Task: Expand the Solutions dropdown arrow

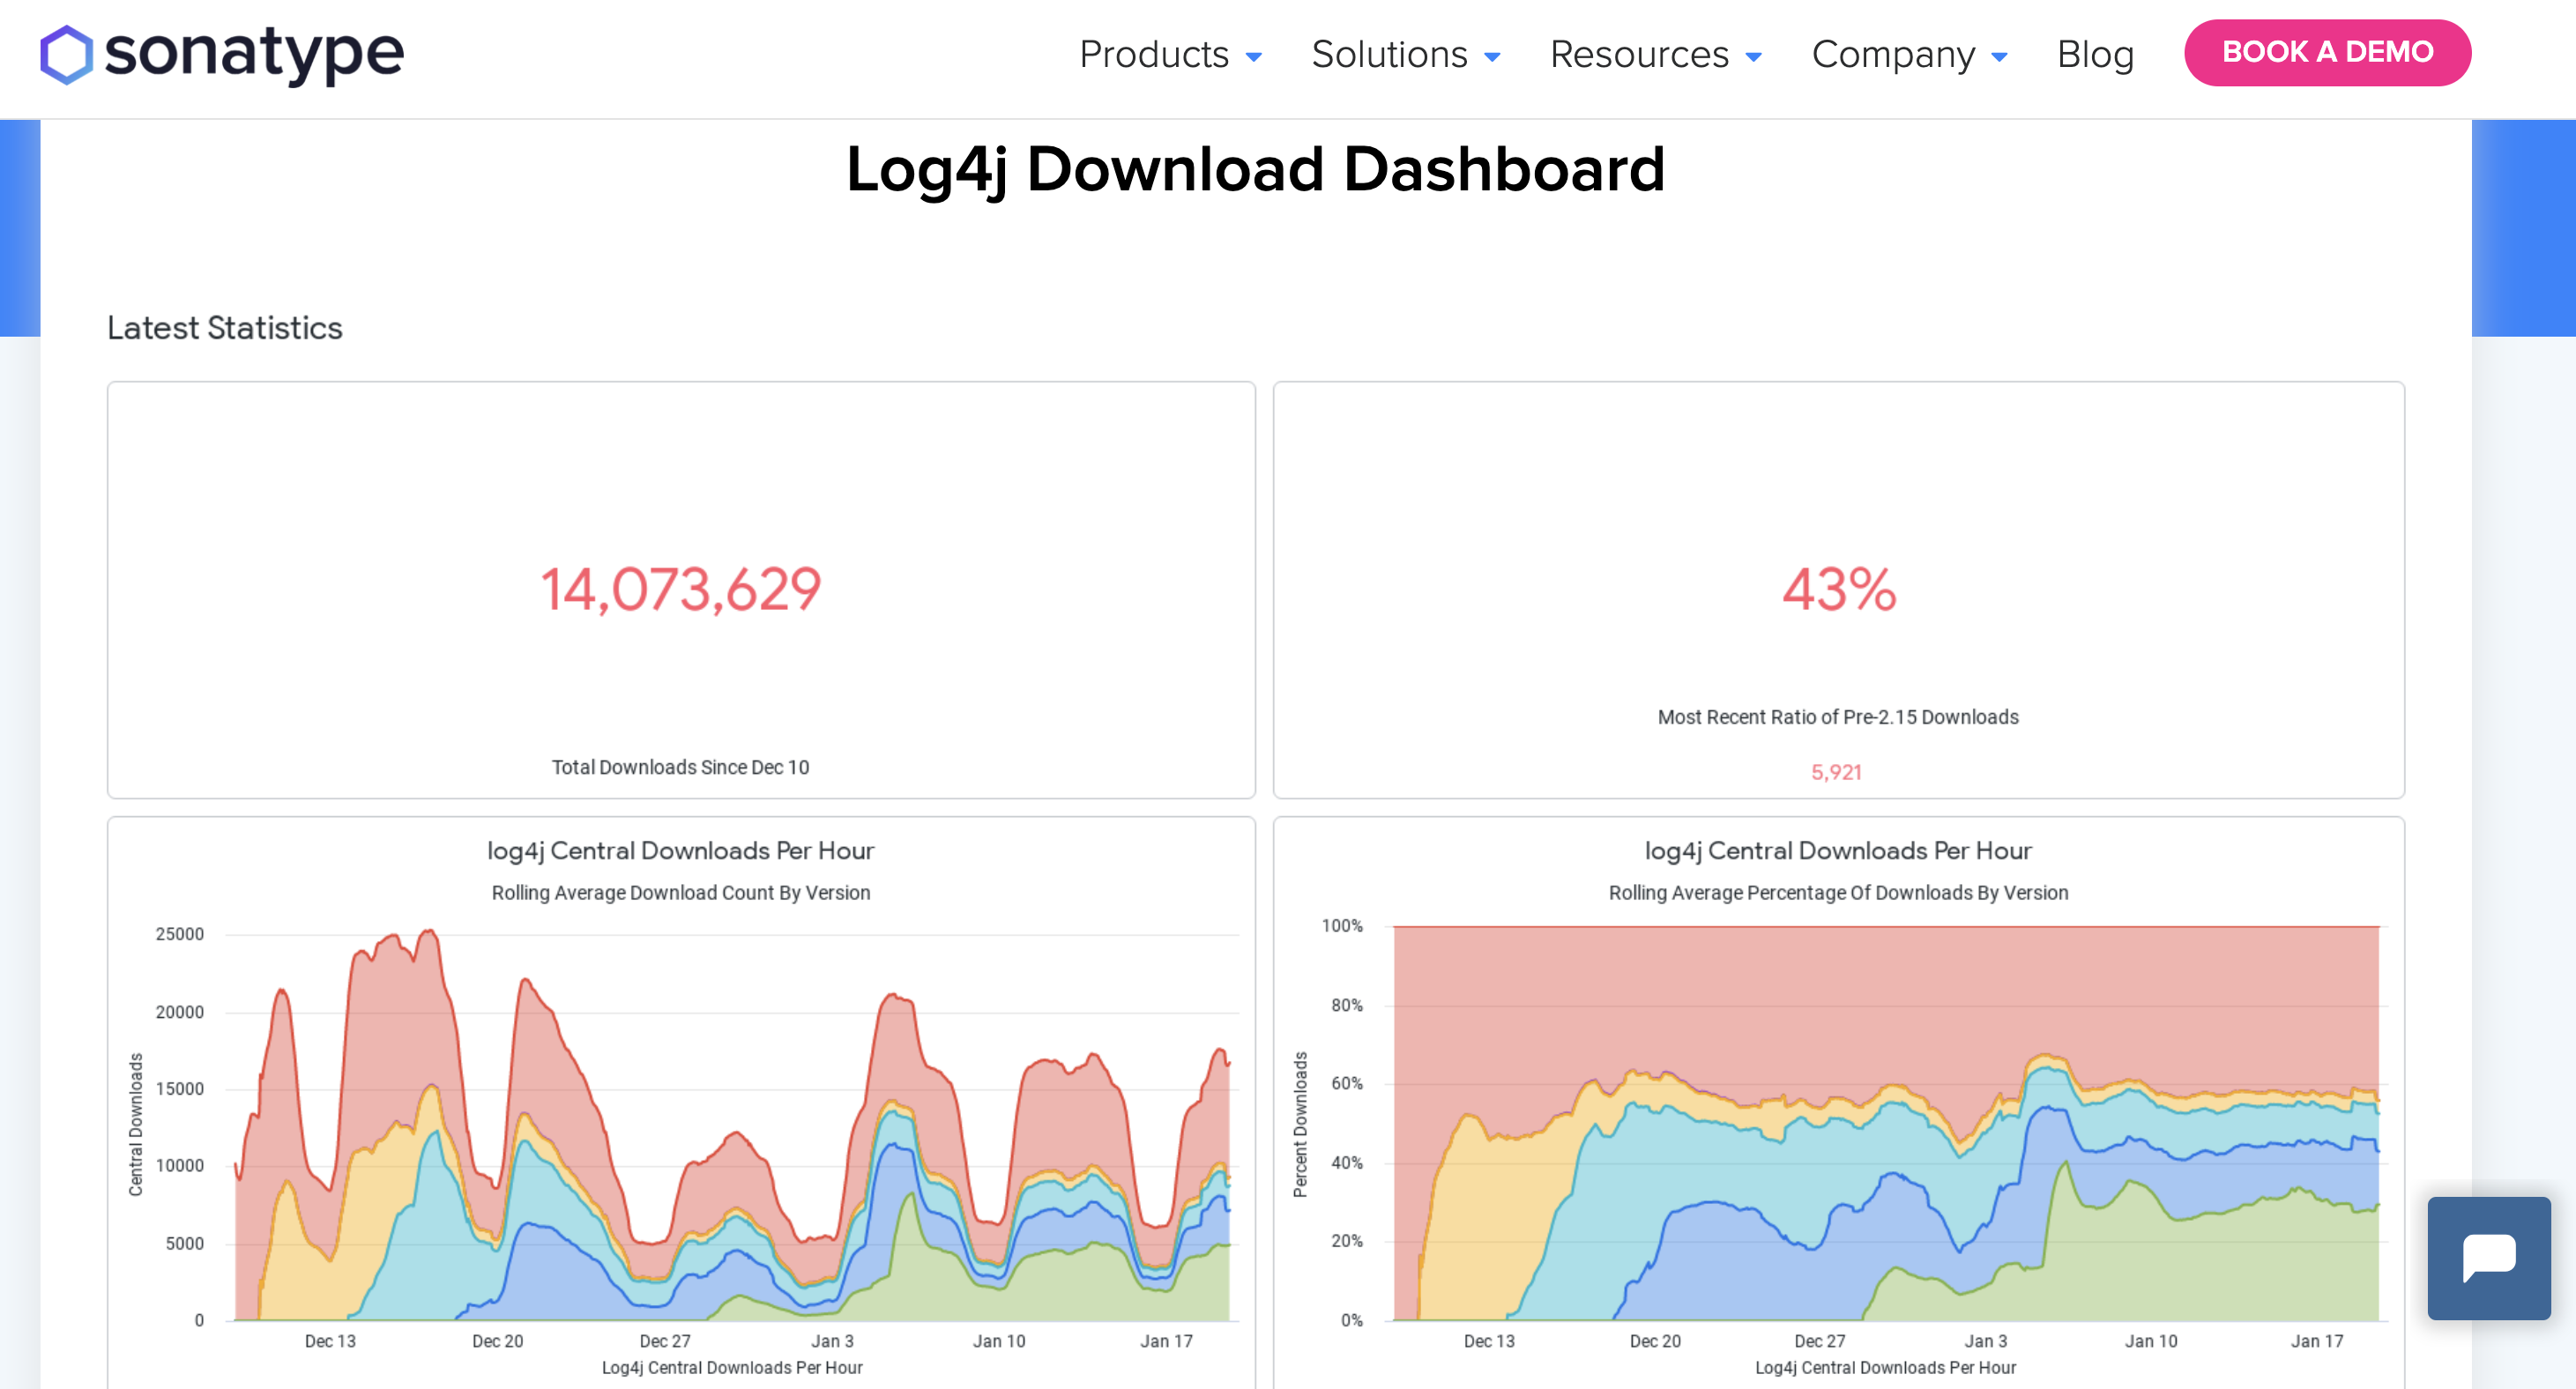Action: click(x=1492, y=57)
